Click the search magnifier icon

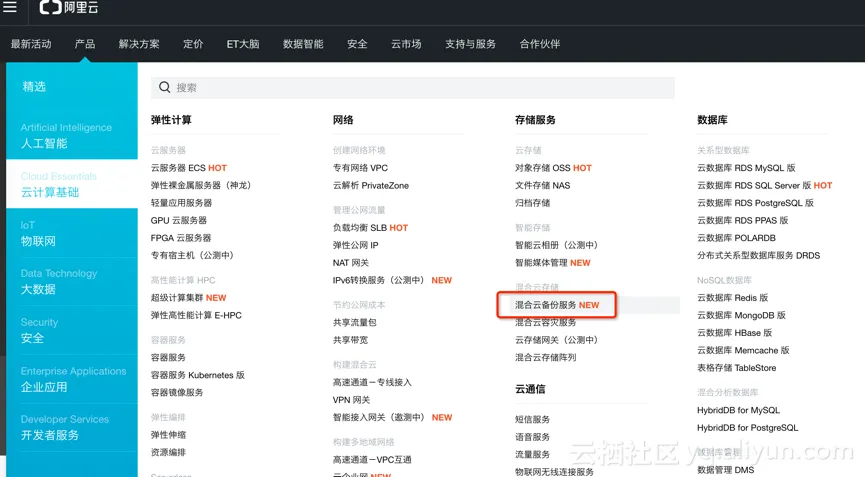tap(164, 87)
